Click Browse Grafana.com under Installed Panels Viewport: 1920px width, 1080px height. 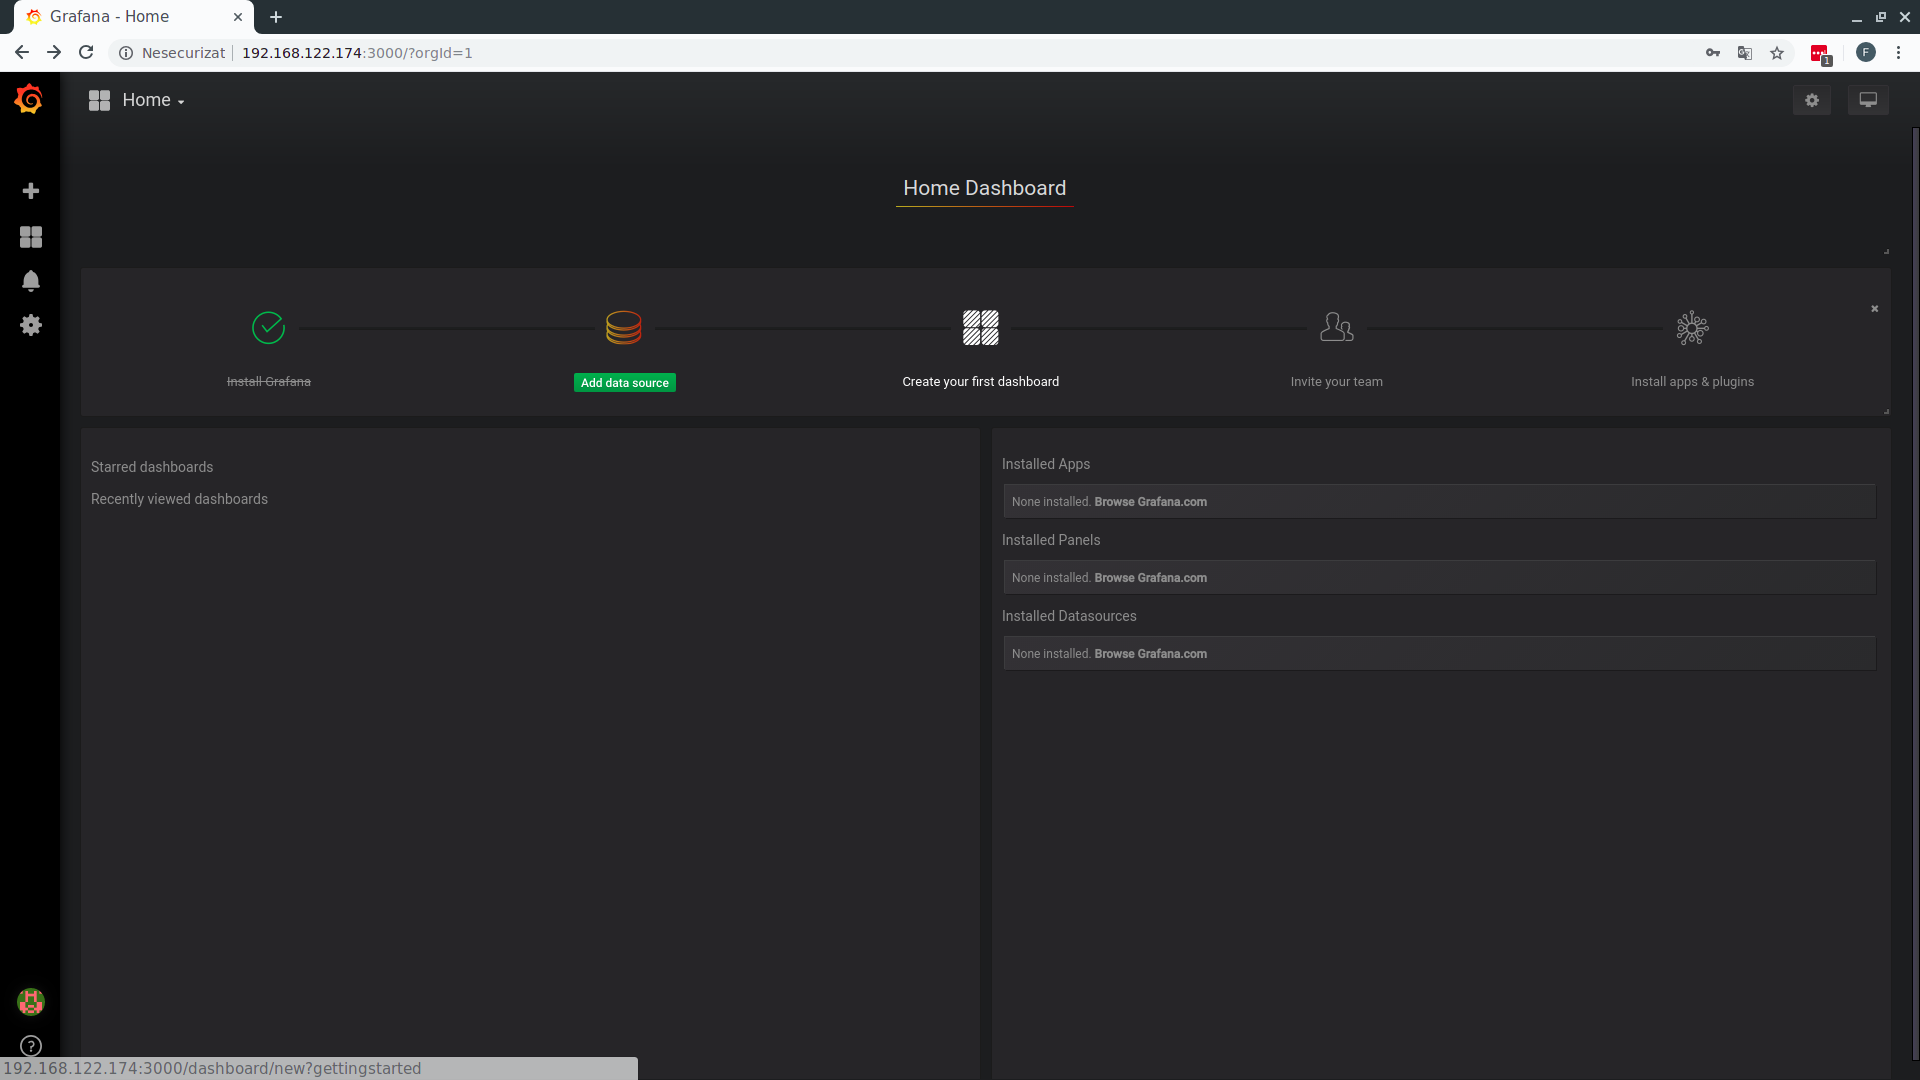tap(1151, 578)
